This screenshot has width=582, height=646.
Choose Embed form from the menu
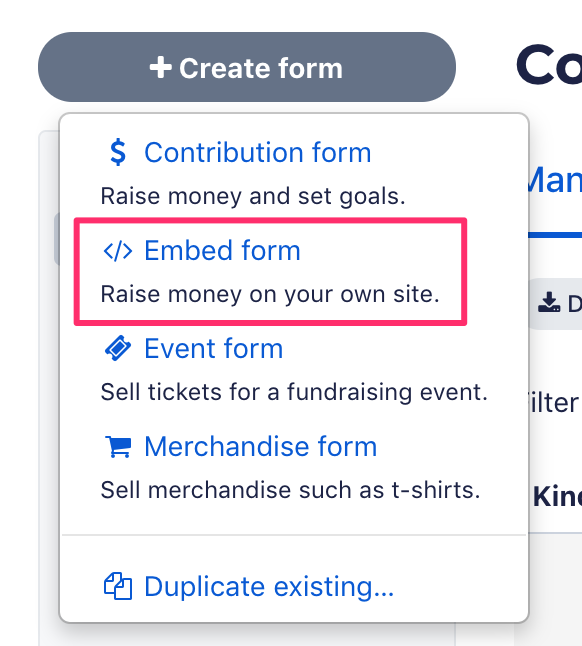pos(222,250)
